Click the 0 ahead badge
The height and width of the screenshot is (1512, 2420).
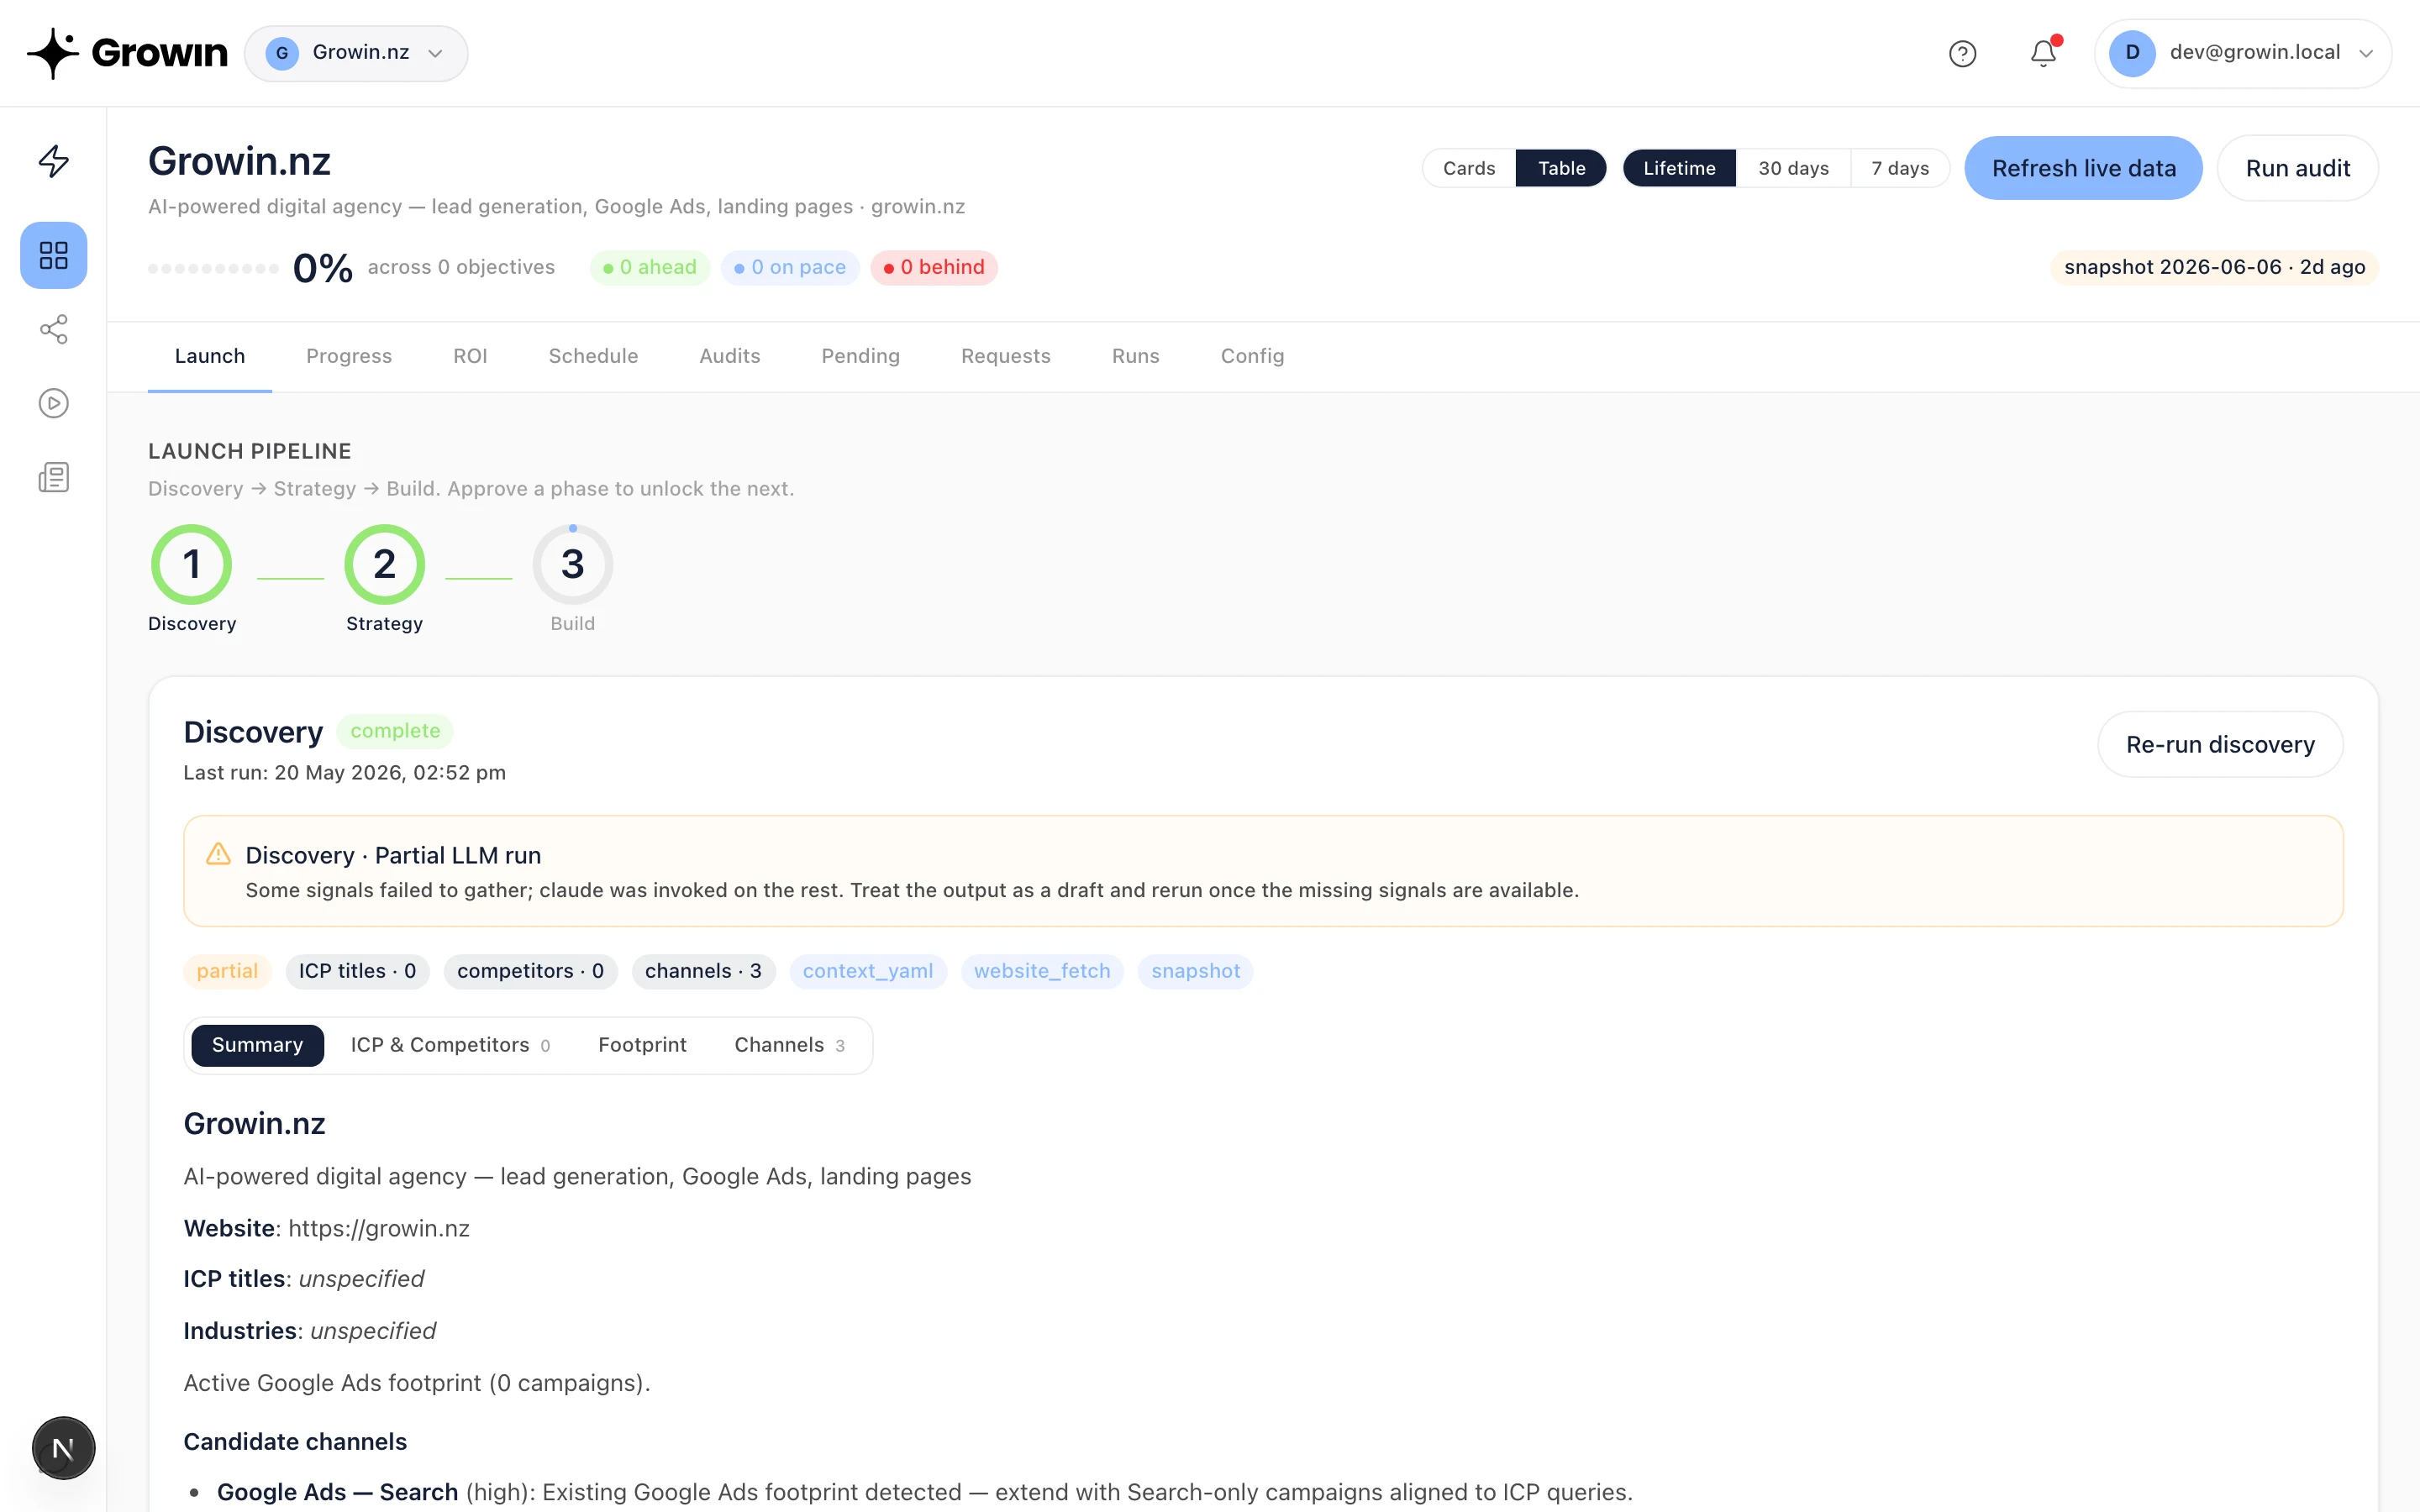649,267
